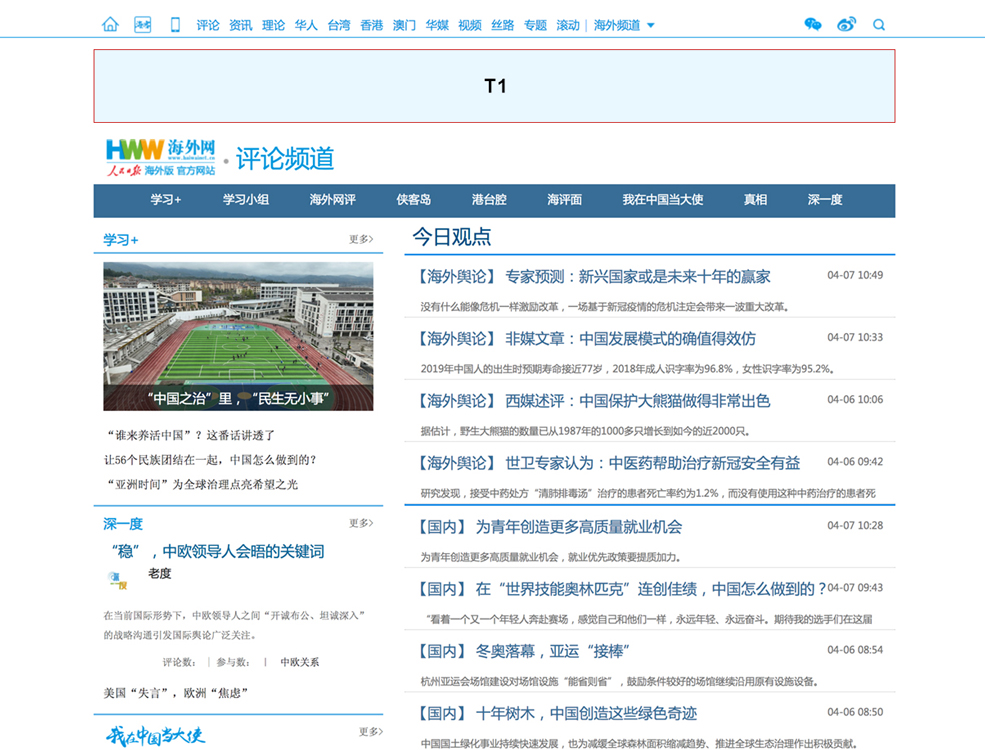The image size is (985, 750).
Task: Select the 港台腔 tab
Action: pos(489,200)
